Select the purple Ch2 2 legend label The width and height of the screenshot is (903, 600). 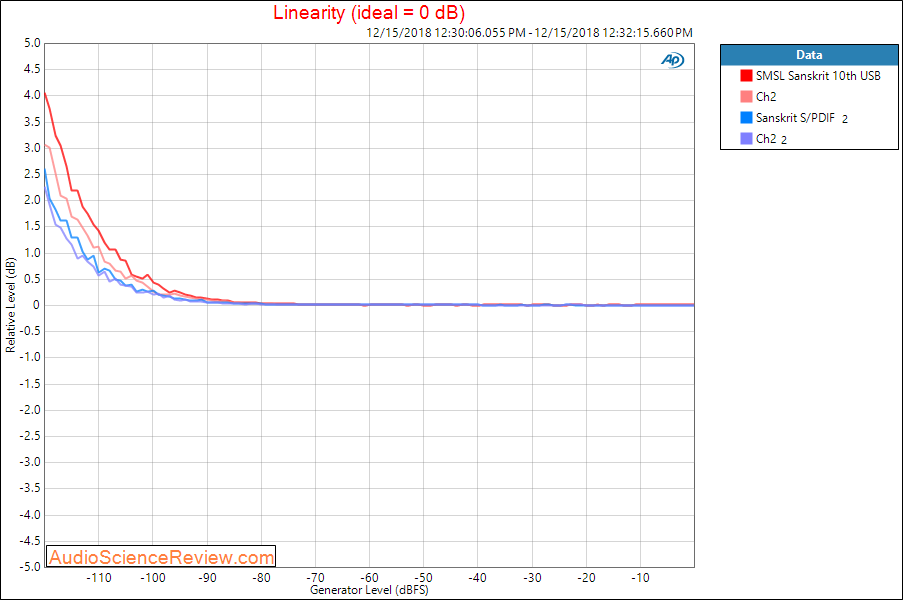pos(771,139)
